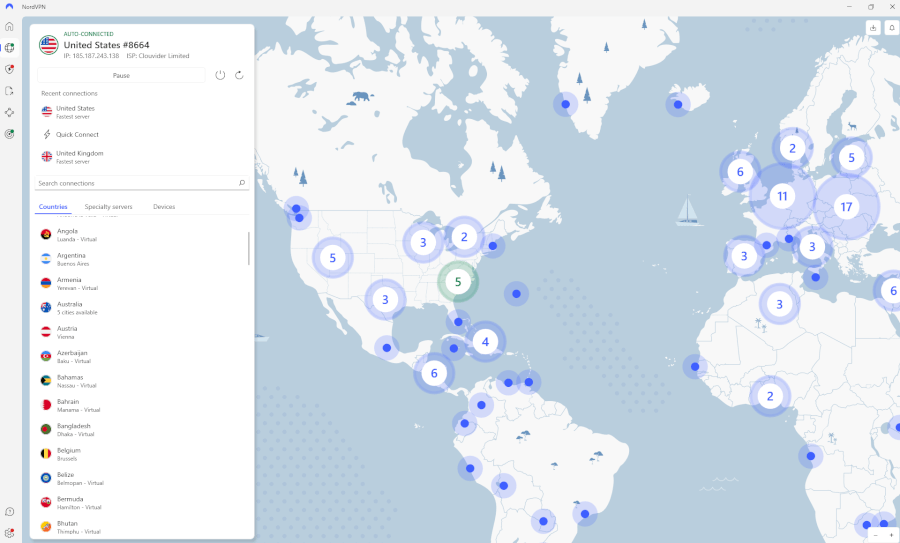
Task: Click the power disconnect icon
Action: pyautogui.click(x=220, y=75)
